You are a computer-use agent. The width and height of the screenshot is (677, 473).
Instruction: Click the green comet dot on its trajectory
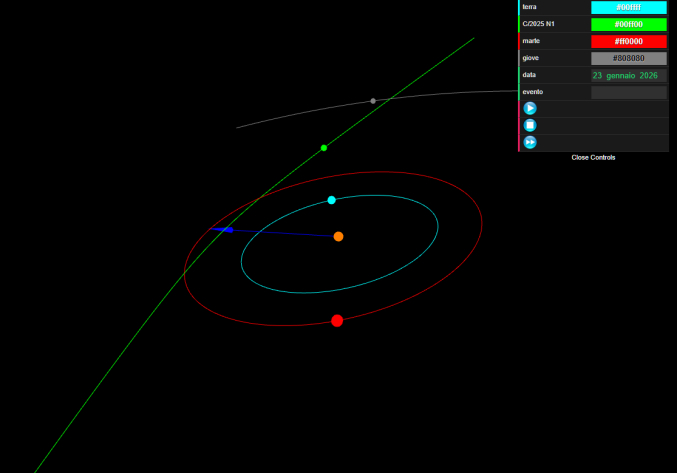click(x=324, y=148)
